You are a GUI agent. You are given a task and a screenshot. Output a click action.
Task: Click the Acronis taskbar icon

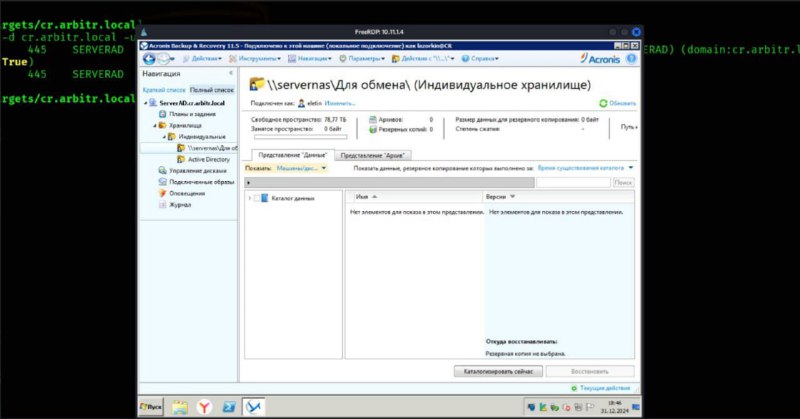(253, 407)
